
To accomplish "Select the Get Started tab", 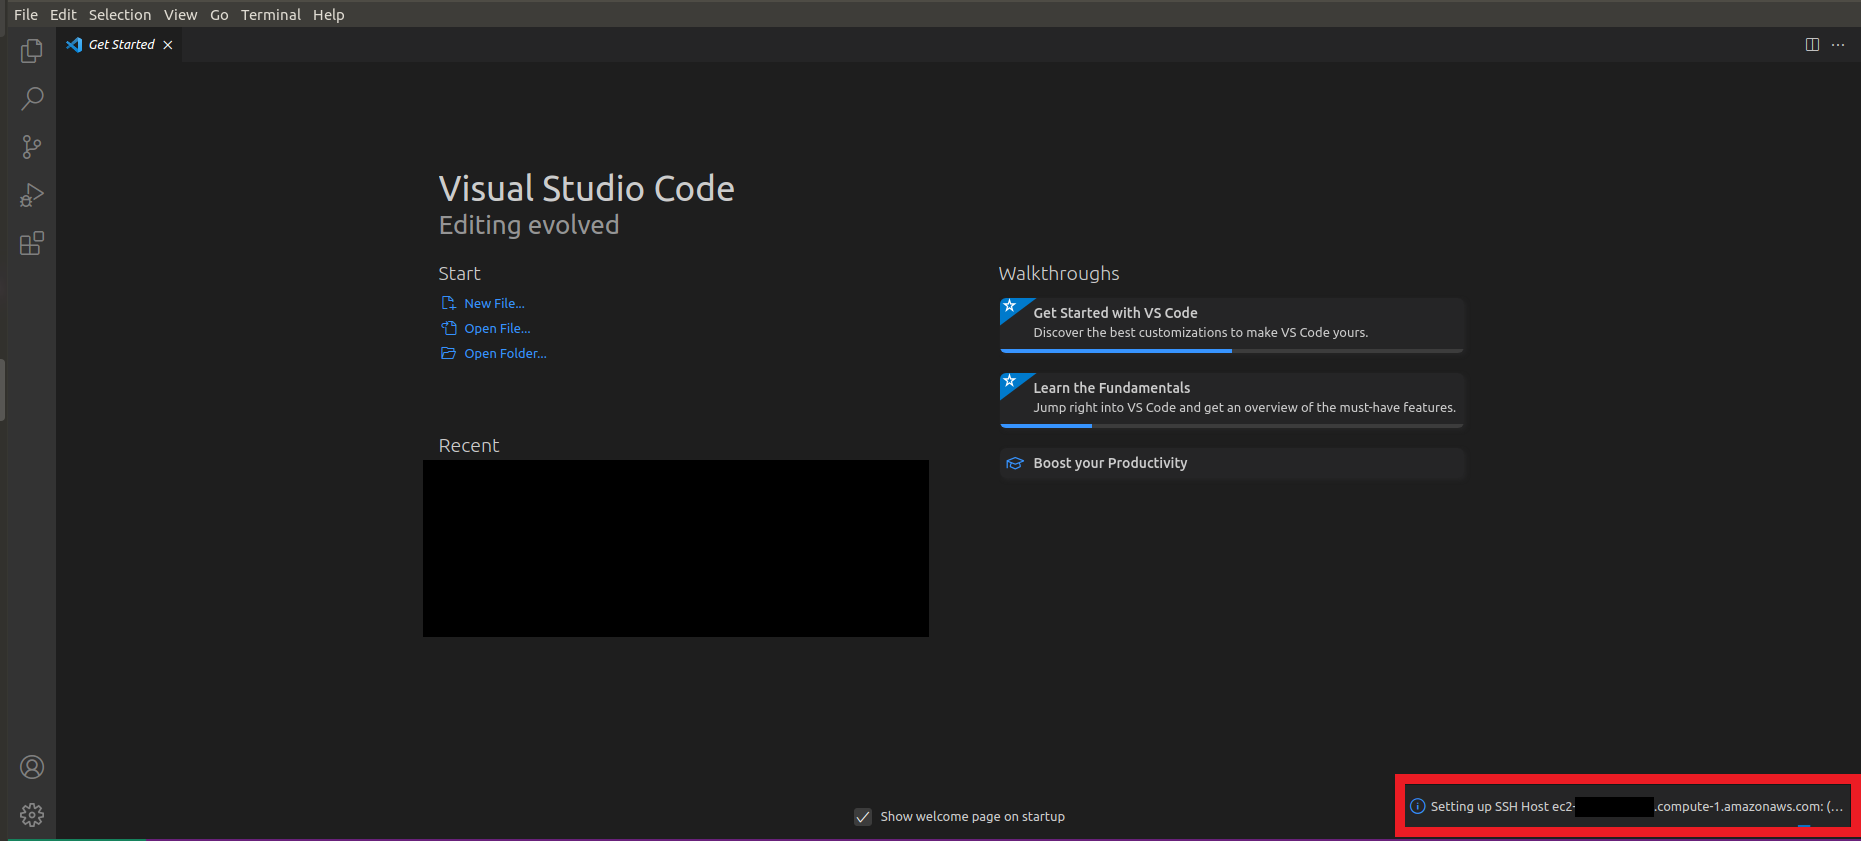I will [120, 45].
